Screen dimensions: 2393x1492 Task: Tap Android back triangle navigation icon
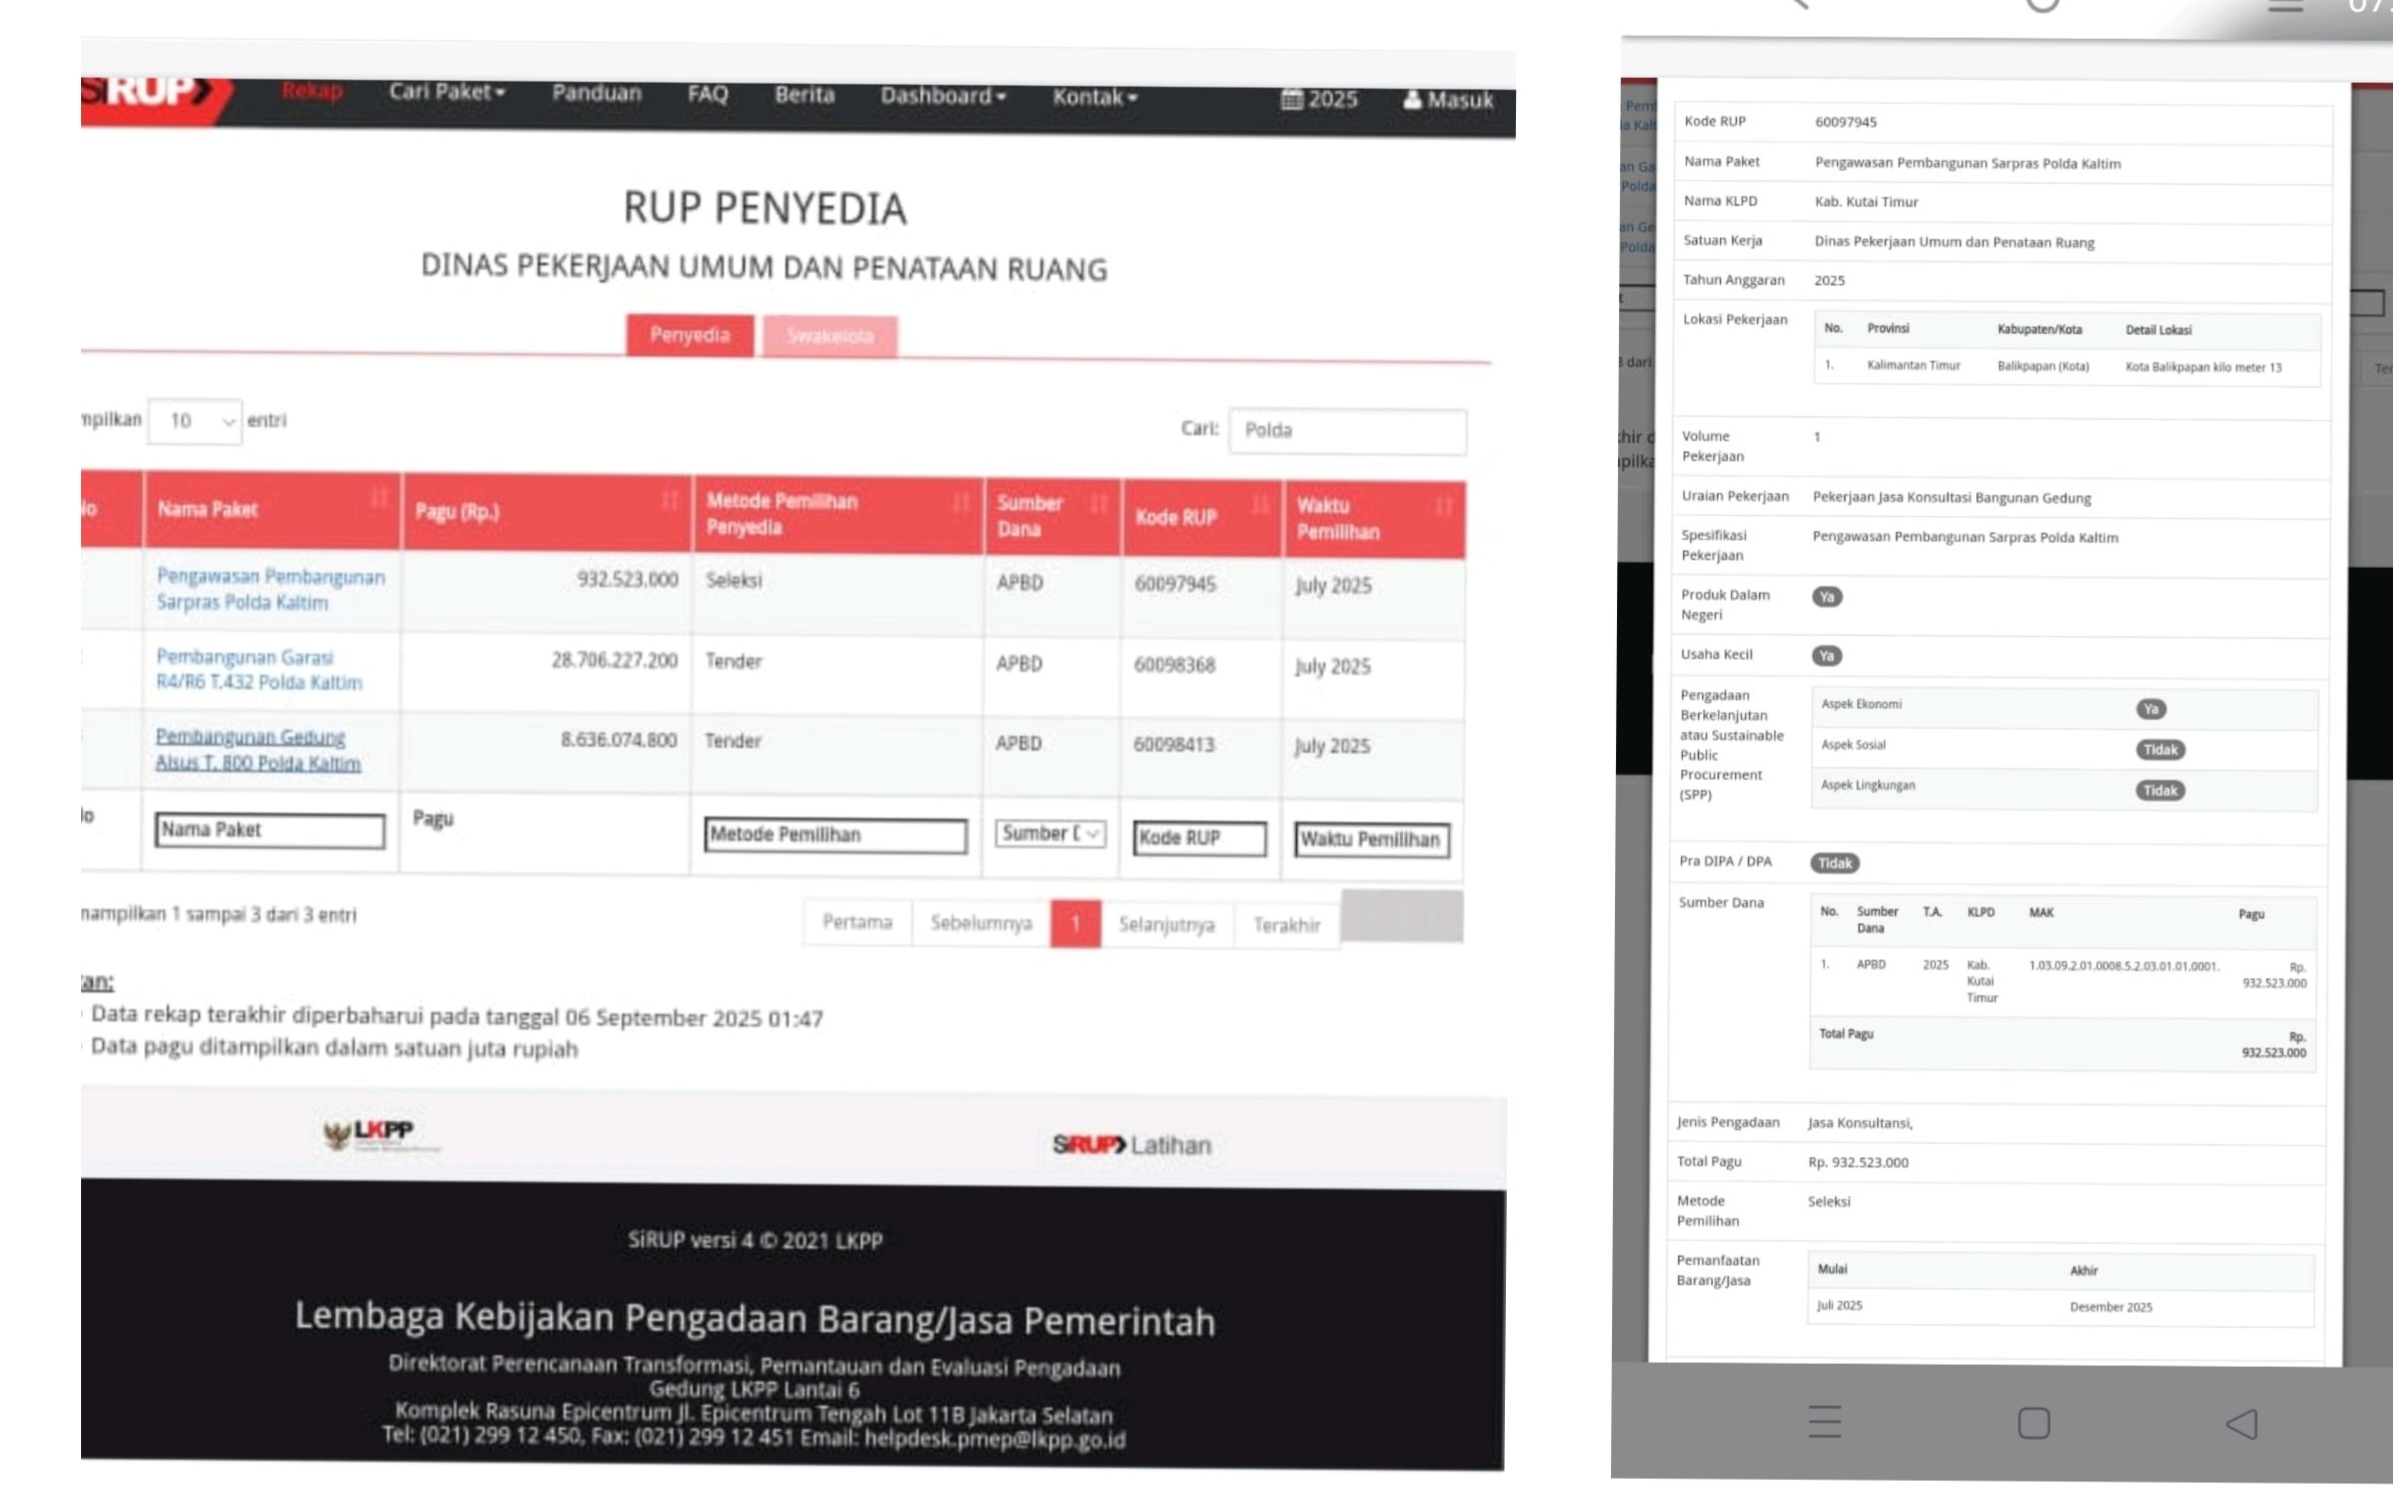[2241, 1423]
